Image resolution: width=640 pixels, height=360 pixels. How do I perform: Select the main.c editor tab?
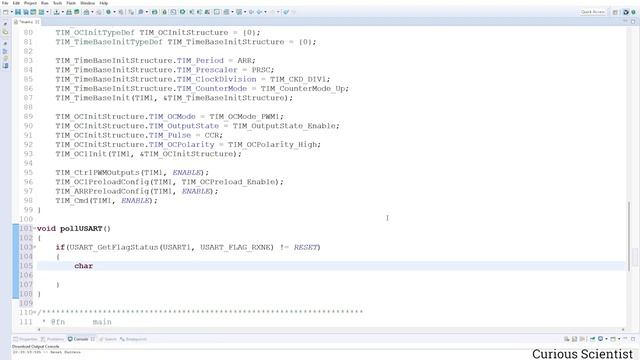(x=27, y=22)
